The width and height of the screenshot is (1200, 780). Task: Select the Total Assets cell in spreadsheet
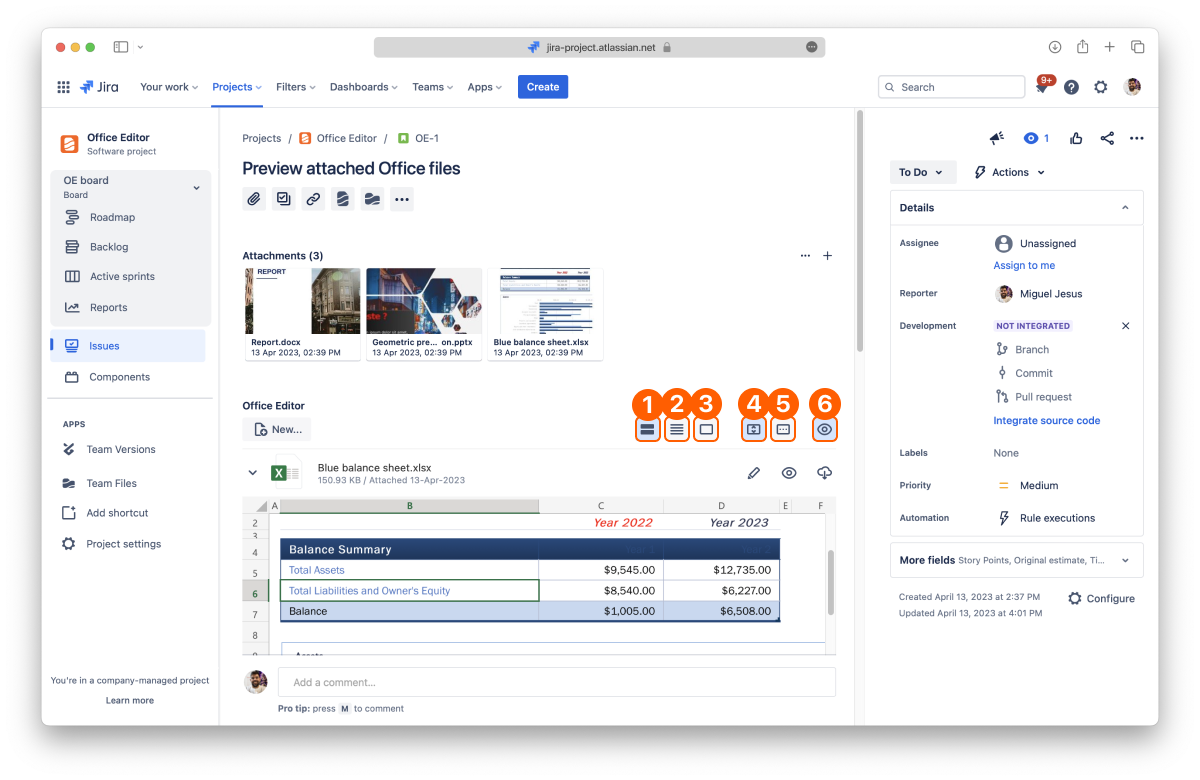point(410,570)
